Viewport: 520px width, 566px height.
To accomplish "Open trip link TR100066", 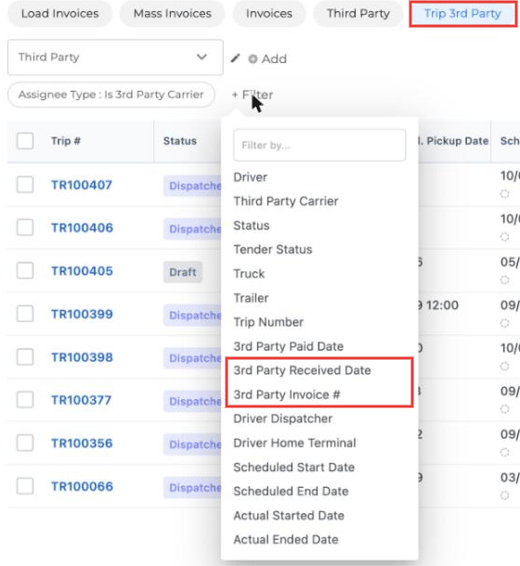I will coord(82,487).
